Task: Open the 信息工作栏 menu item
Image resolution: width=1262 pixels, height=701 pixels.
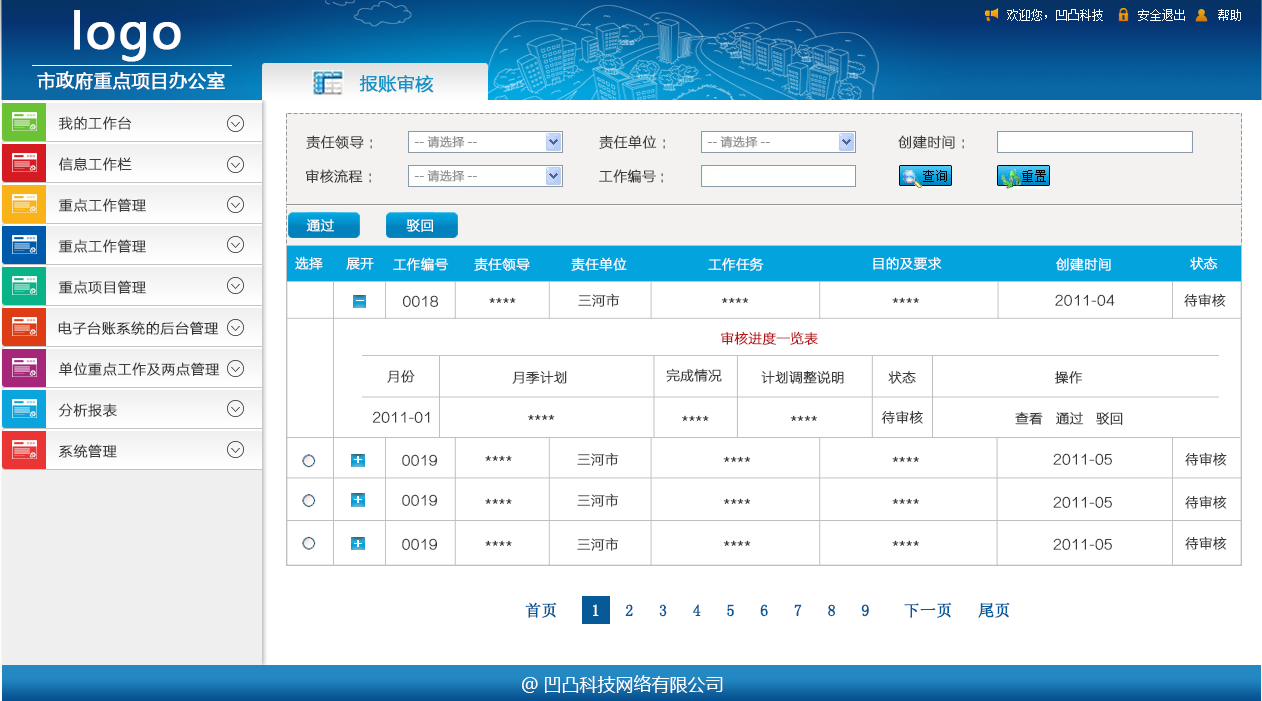Action: pos(132,164)
